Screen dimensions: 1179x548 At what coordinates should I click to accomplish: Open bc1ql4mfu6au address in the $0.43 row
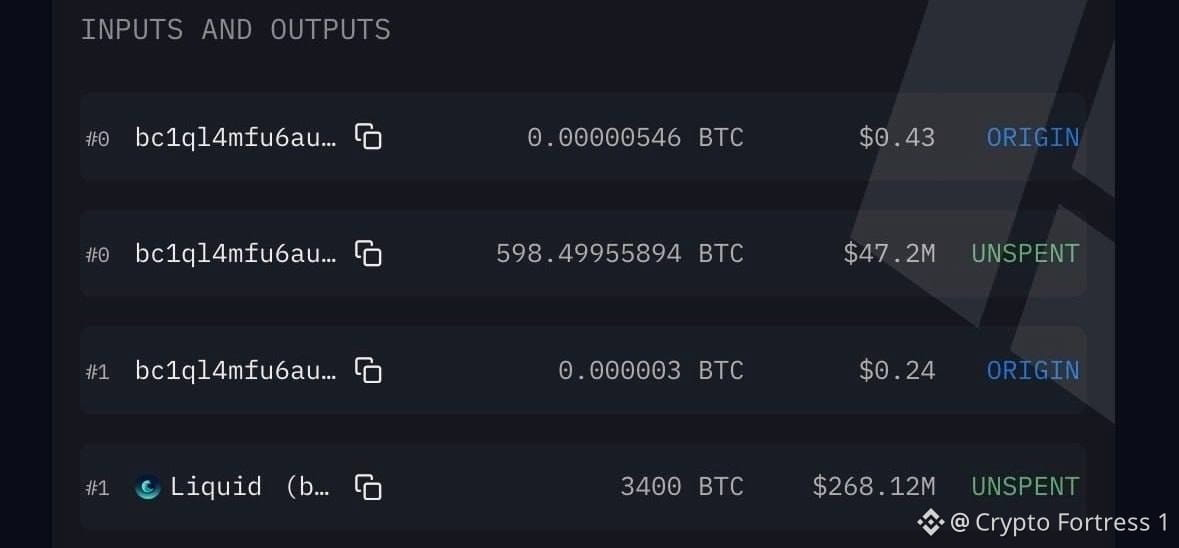235,138
